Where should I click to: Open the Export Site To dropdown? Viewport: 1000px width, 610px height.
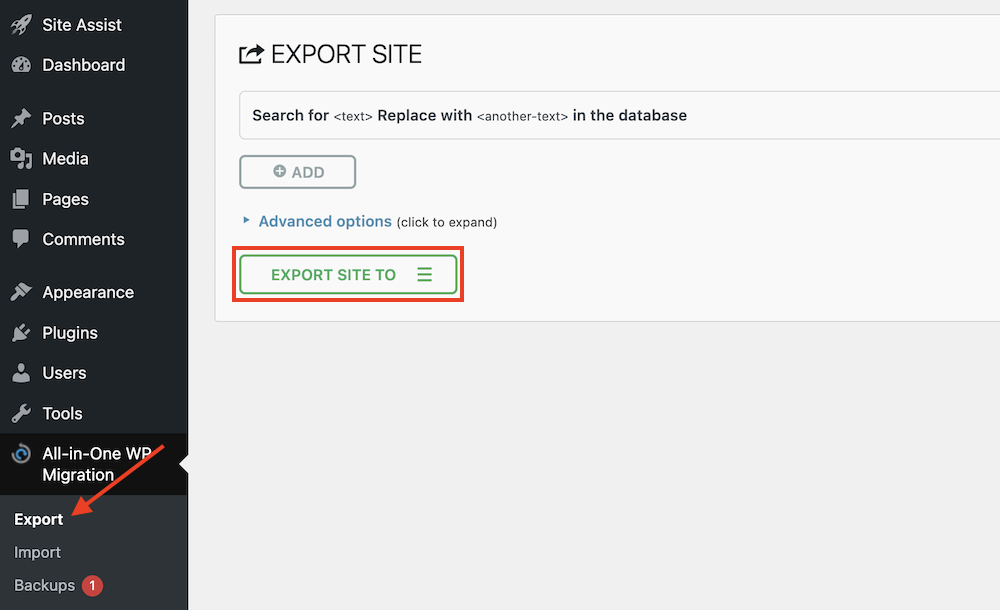[x=348, y=274]
